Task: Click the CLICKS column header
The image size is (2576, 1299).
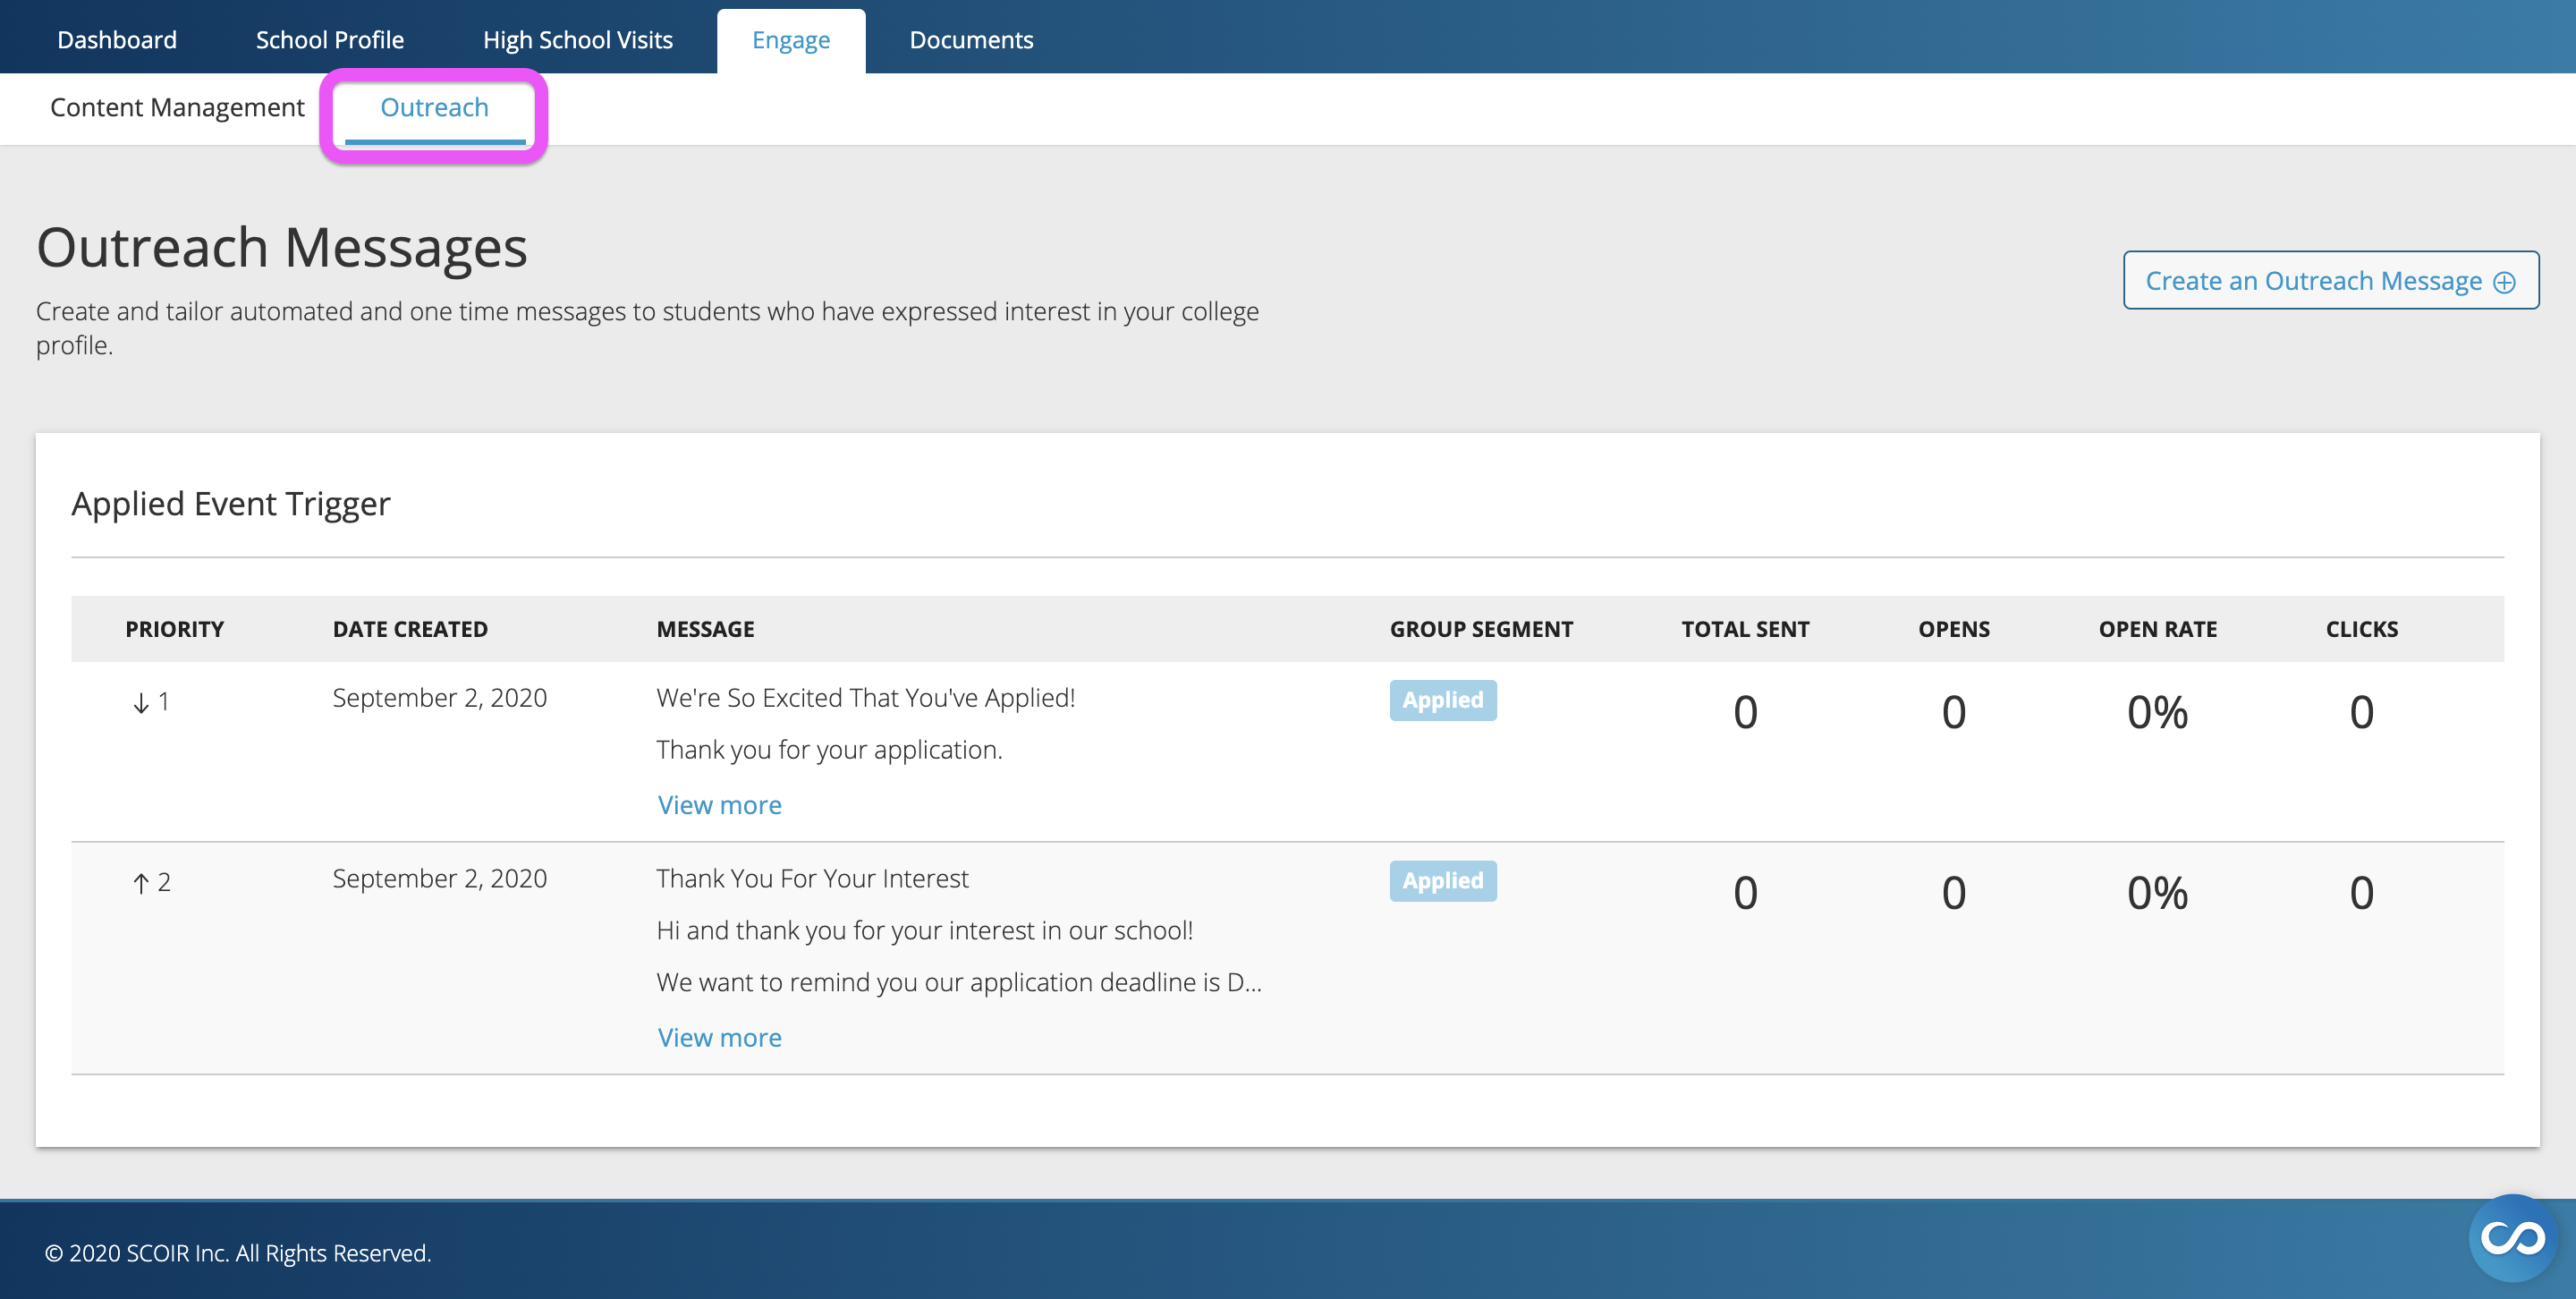Action: point(2362,629)
